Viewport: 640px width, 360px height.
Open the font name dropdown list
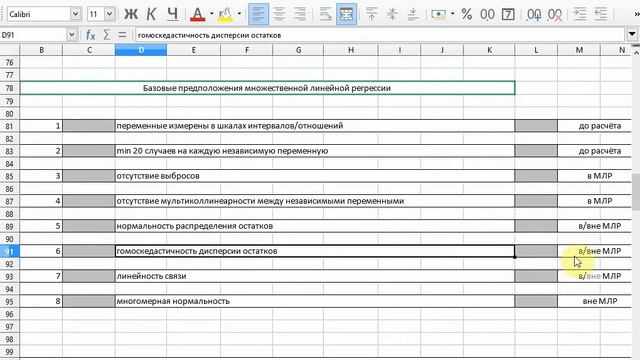[76, 14]
